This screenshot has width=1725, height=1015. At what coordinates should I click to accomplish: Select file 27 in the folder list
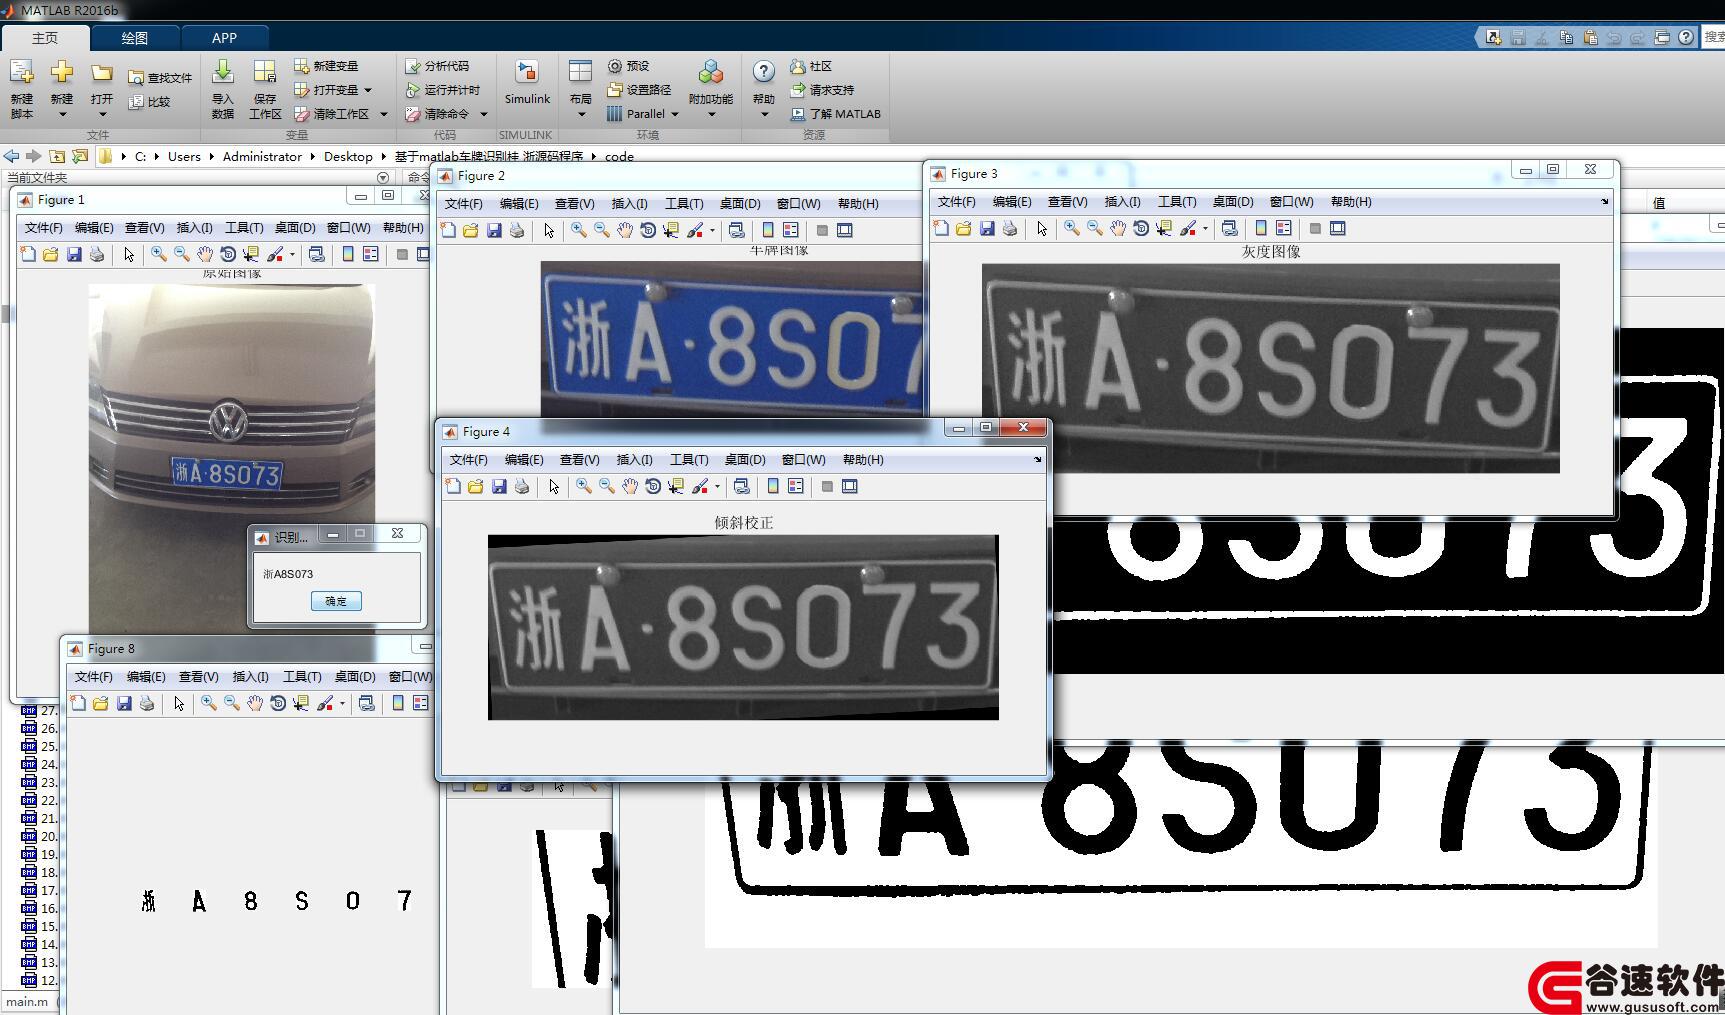coord(39,711)
